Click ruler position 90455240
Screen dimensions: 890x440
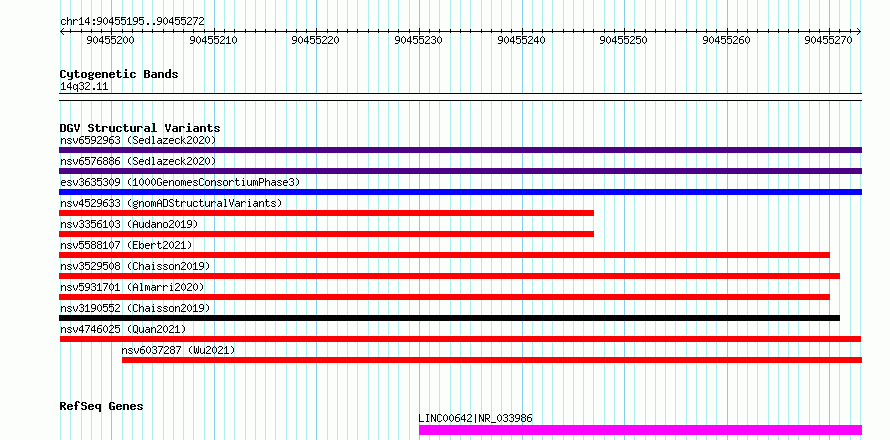pos(522,40)
